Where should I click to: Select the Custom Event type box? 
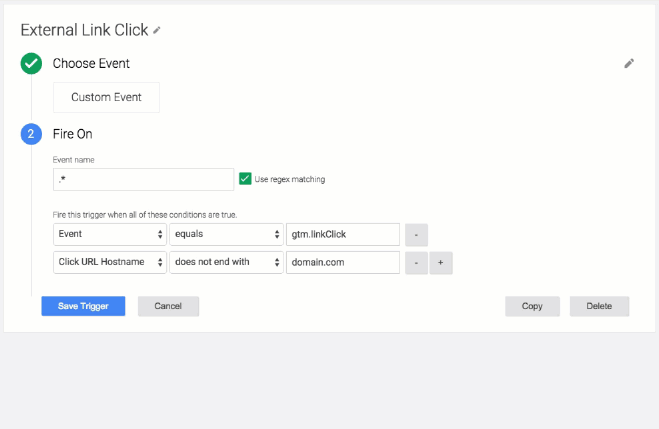[106, 97]
